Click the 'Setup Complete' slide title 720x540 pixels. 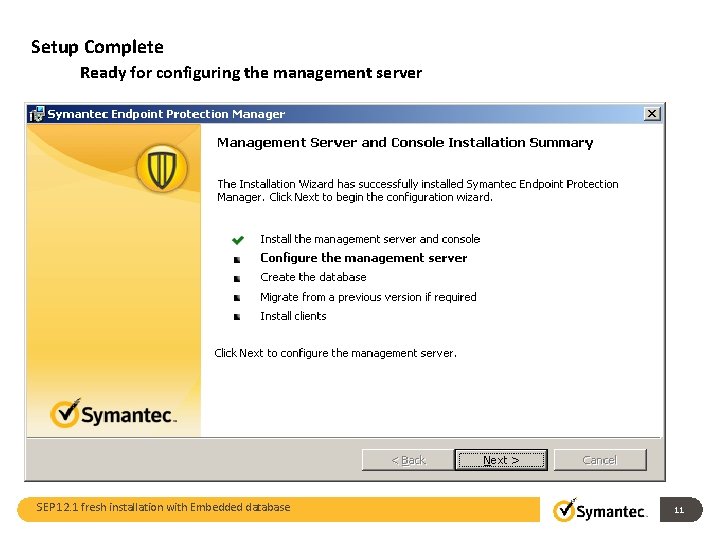coord(97,47)
